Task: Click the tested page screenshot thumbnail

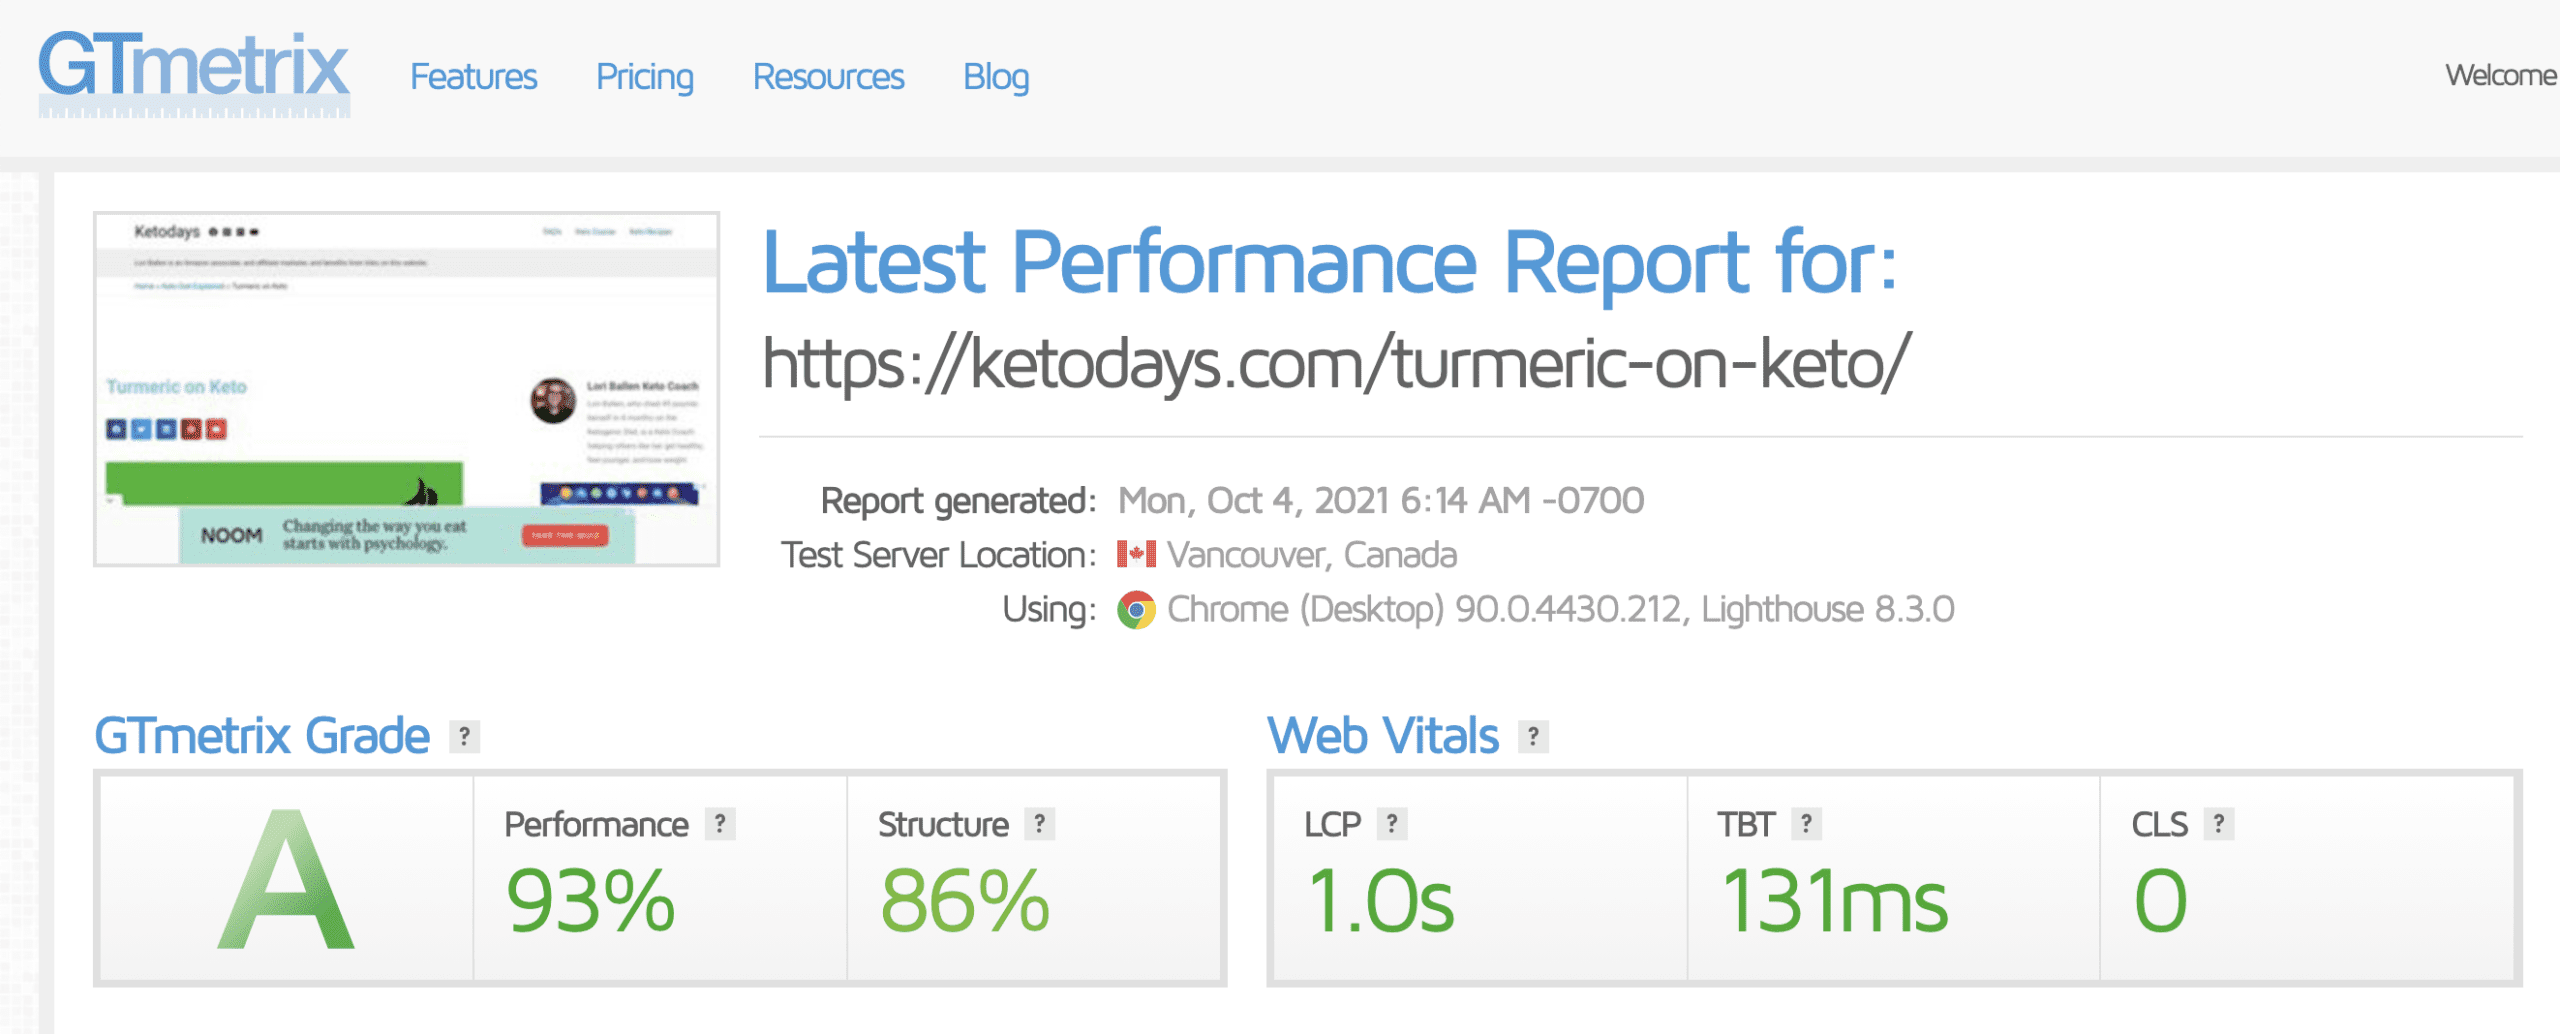Action: pos(407,389)
